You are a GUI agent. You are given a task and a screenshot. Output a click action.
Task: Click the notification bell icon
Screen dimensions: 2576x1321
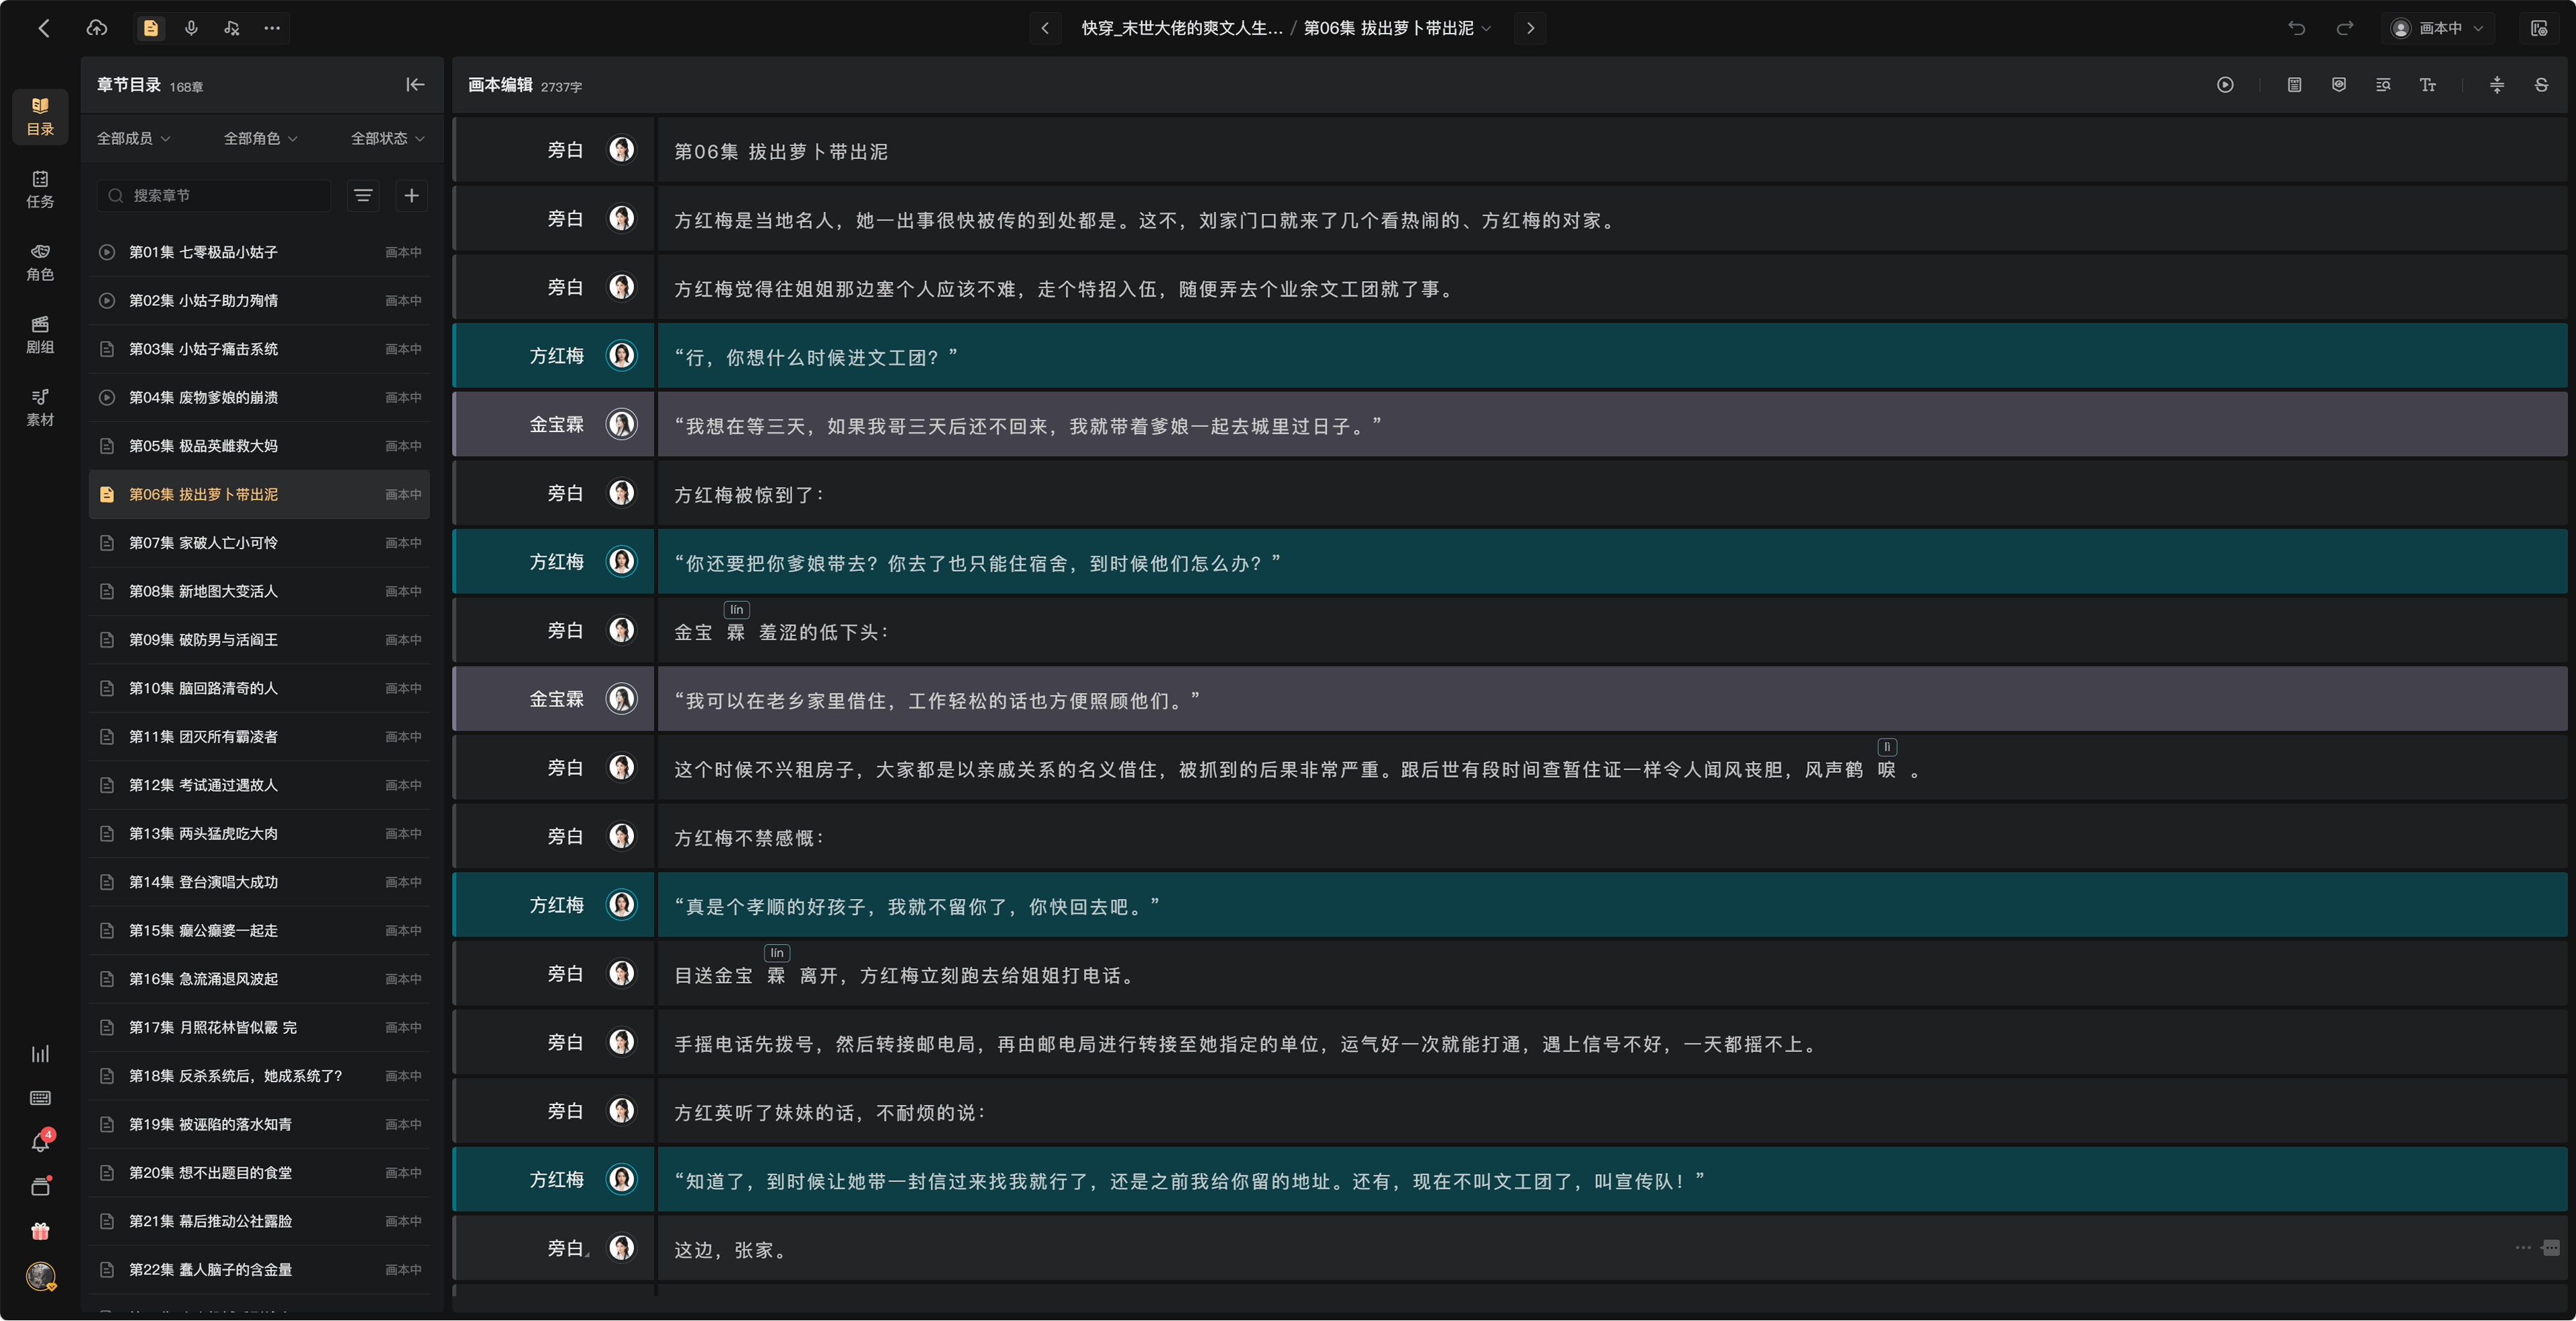40,1142
